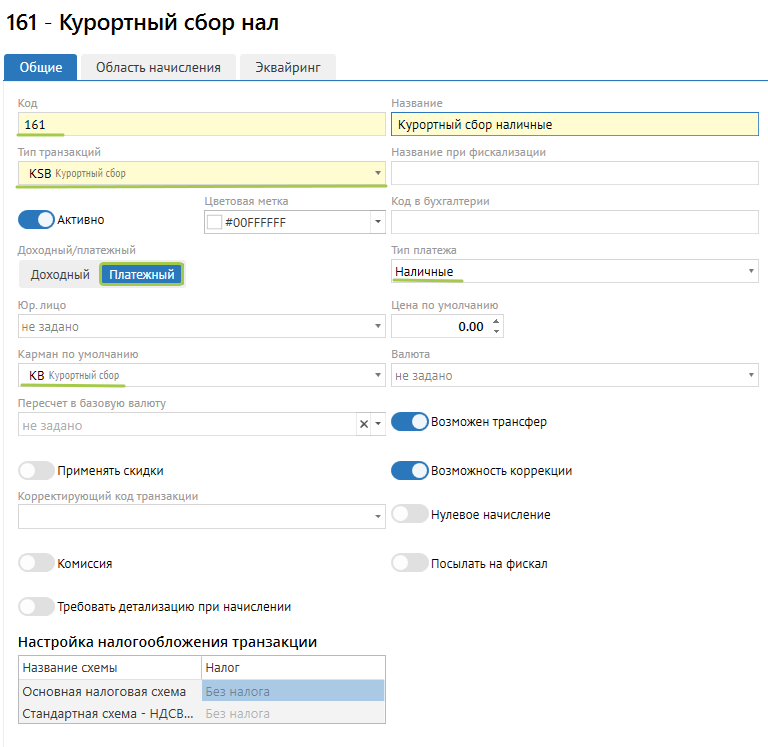This screenshot has height=747, width=768.
Task: Click the Цветовая метка color swatch
Action: (214, 222)
